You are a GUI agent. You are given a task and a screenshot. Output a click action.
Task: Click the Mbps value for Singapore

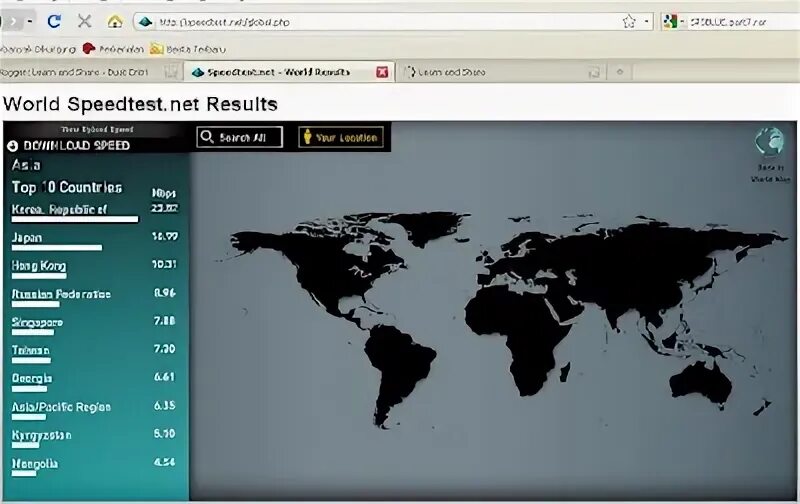(x=164, y=321)
